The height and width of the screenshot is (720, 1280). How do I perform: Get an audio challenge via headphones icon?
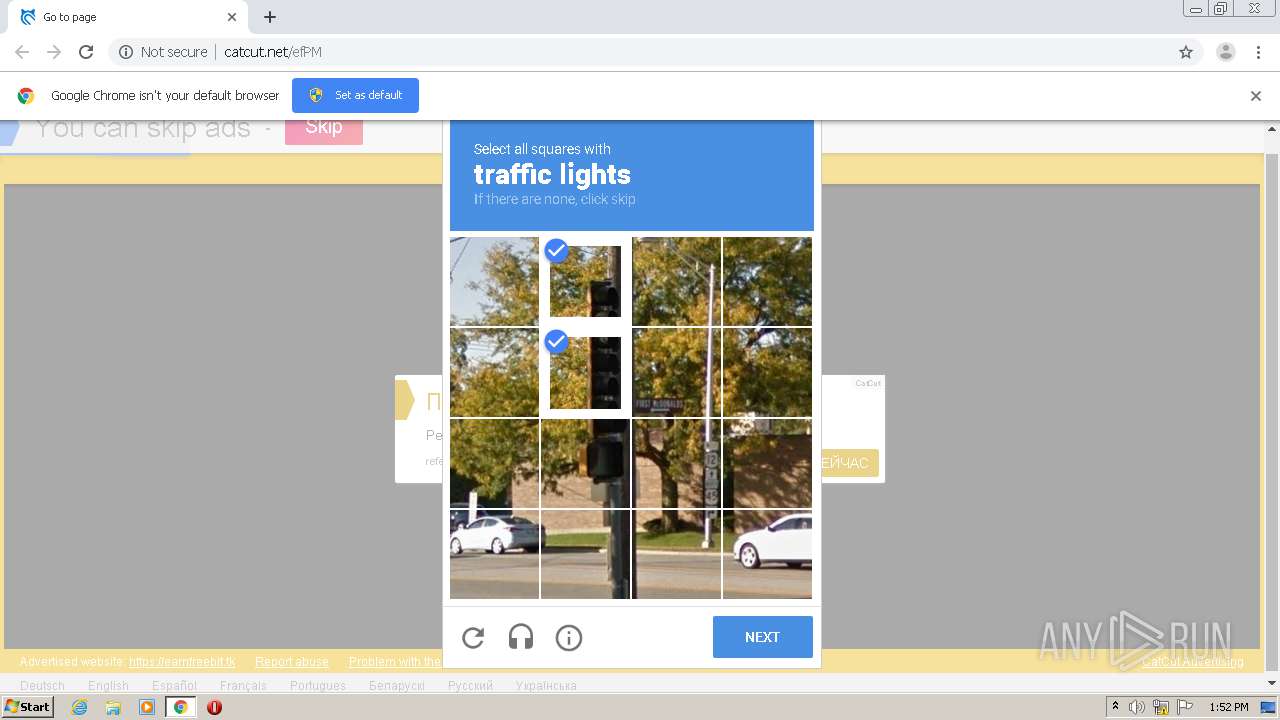[x=521, y=637]
